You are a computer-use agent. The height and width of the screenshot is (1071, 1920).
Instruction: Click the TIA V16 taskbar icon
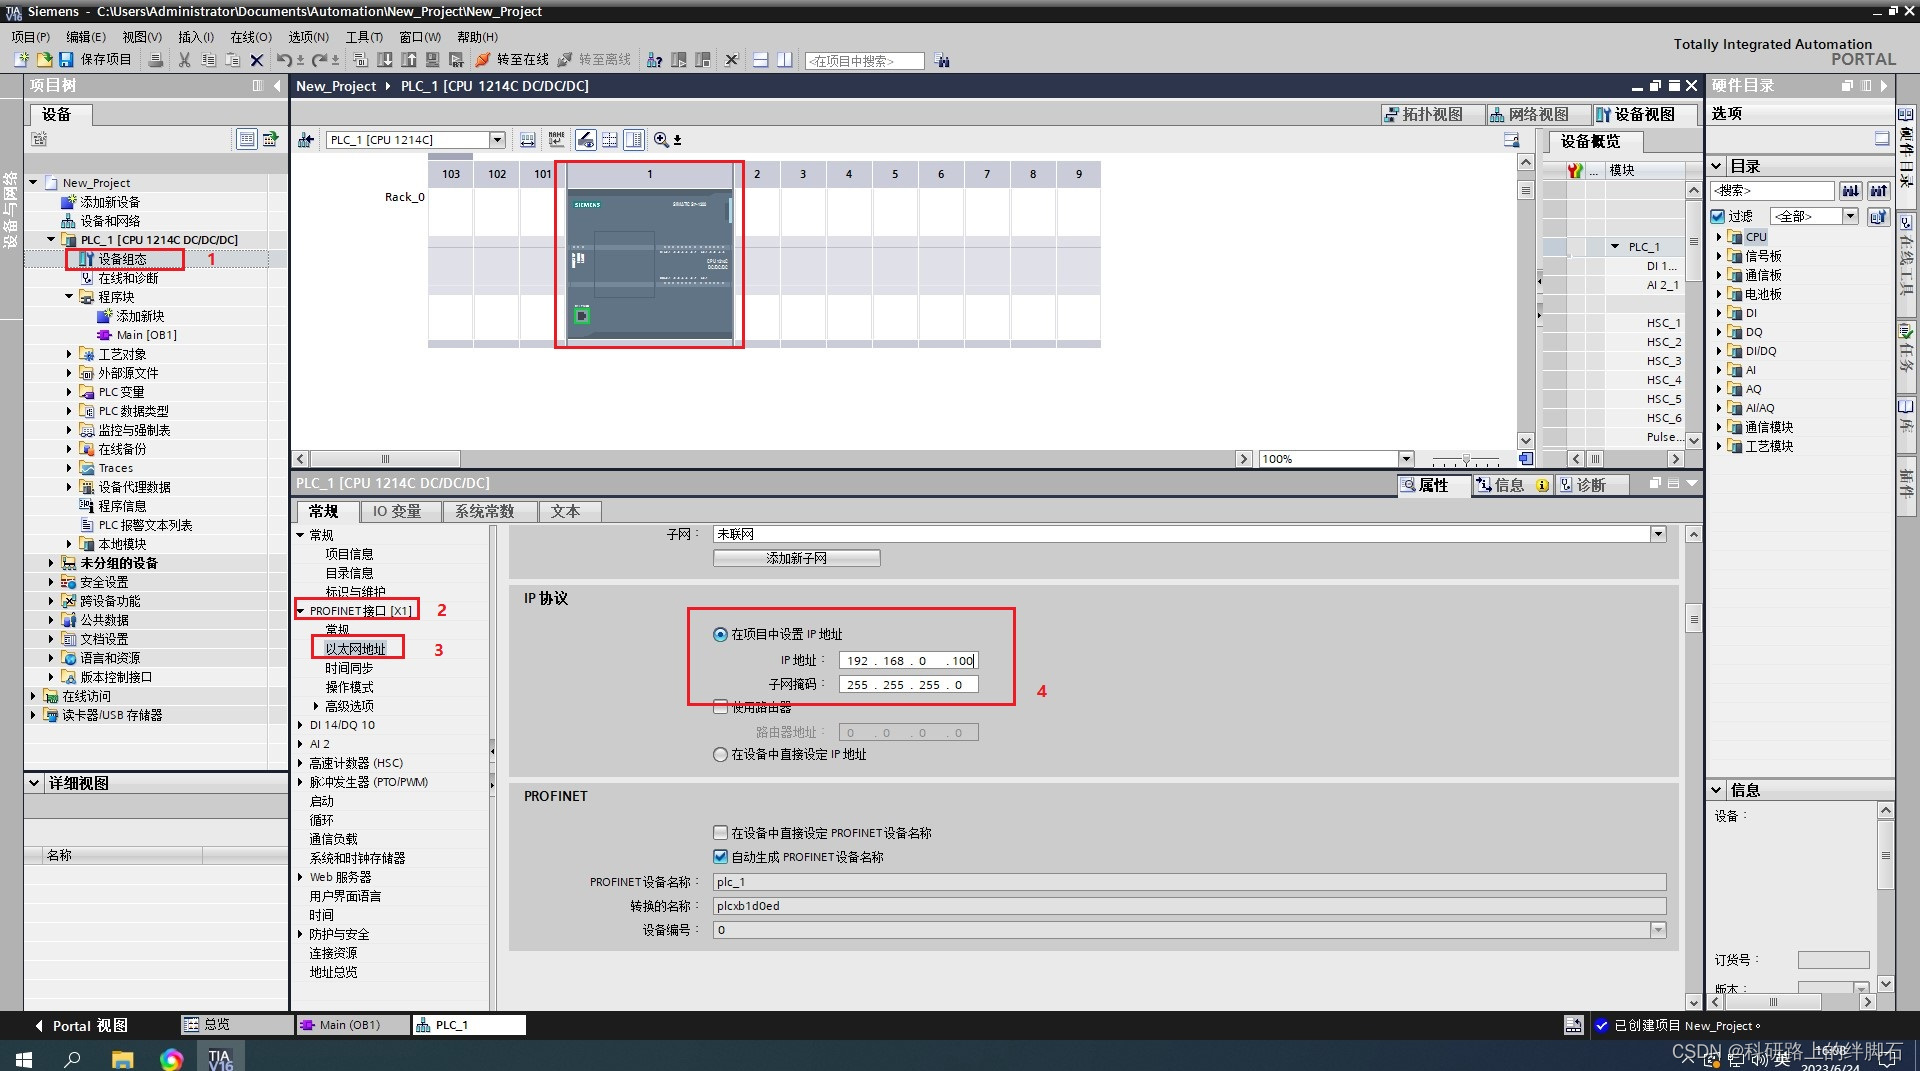tap(221, 1058)
